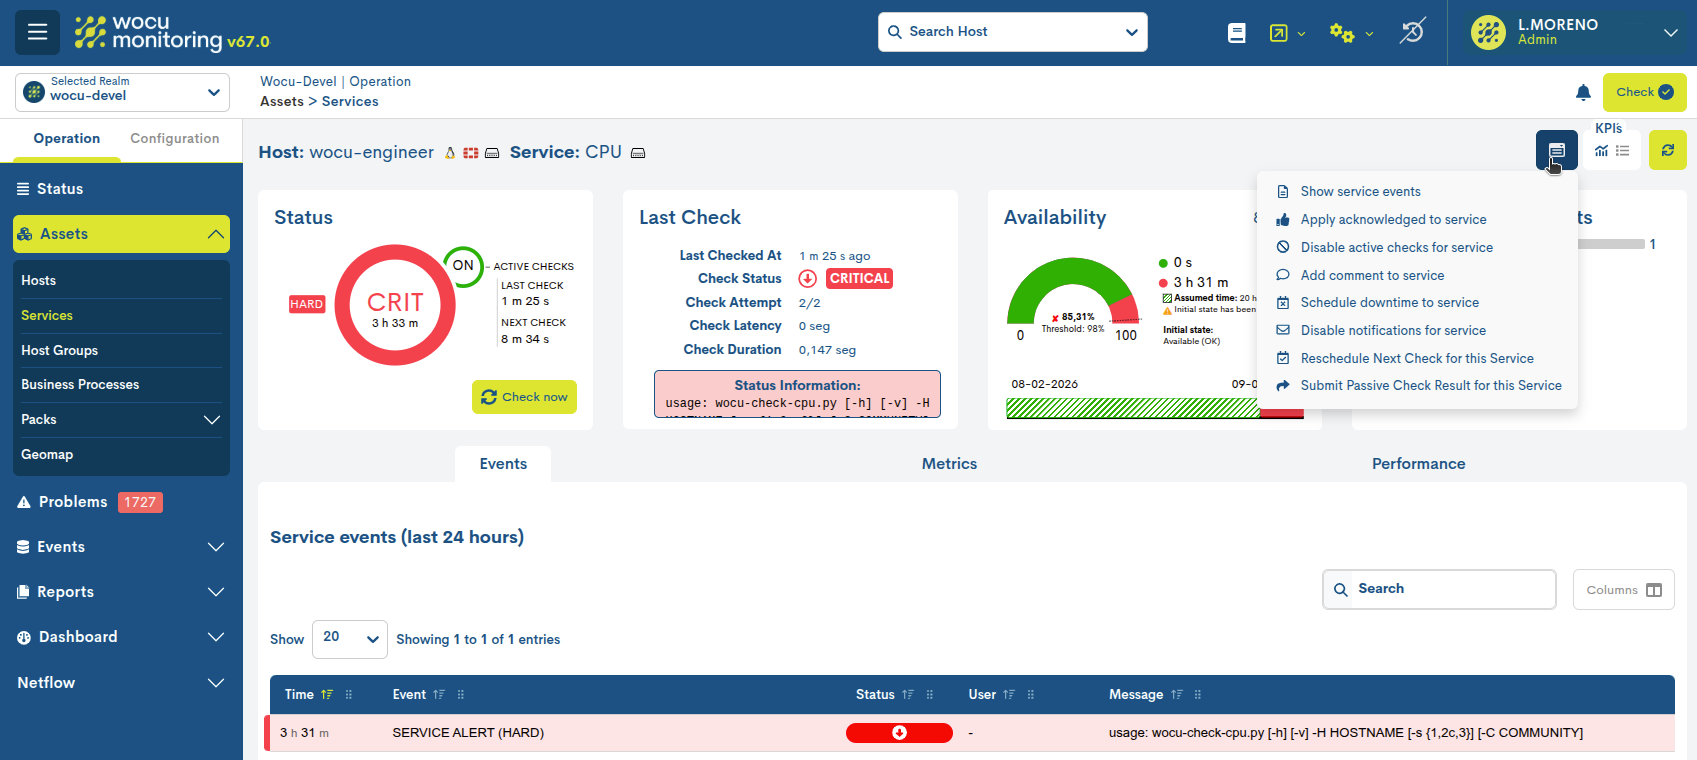The width and height of the screenshot is (1697, 760).
Task: Open the service actions menu icon
Action: [x=1556, y=151]
